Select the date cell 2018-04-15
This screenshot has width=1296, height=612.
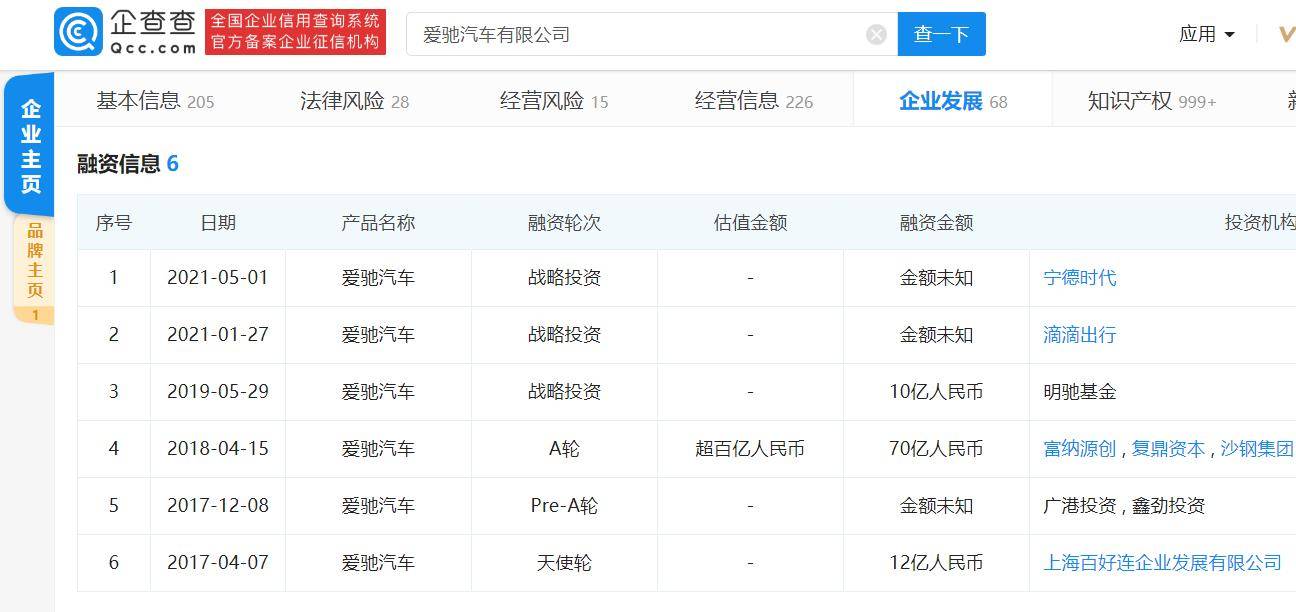(x=218, y=449)
